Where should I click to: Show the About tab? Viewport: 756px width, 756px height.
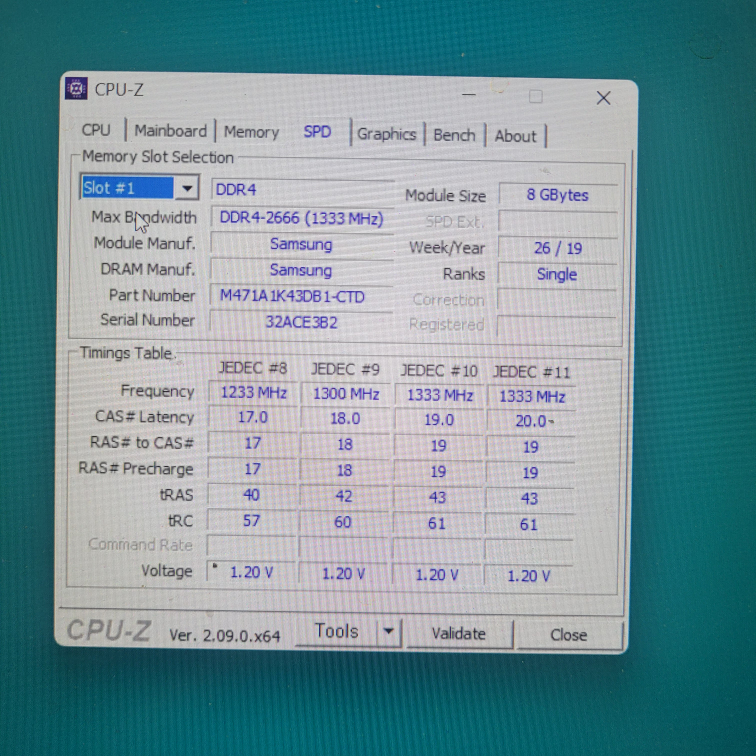tap(515, 136)
